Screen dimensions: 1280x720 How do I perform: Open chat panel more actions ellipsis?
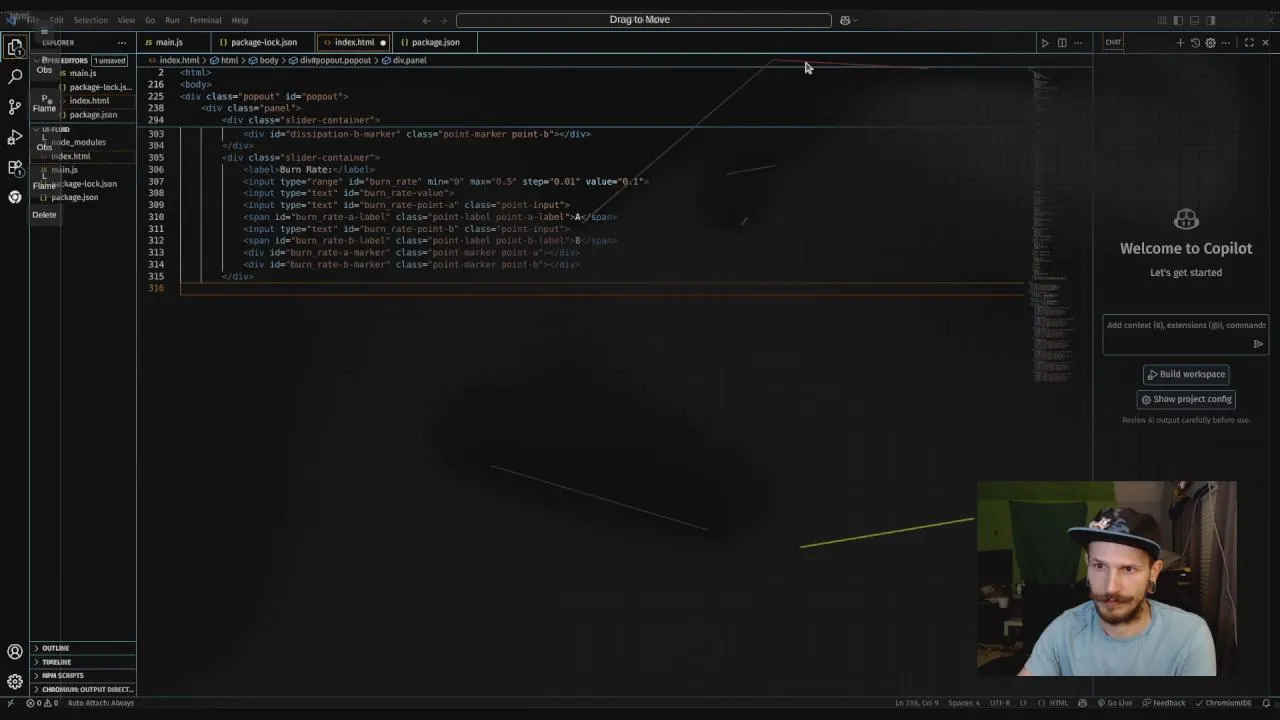click(x=1226, y=43)
